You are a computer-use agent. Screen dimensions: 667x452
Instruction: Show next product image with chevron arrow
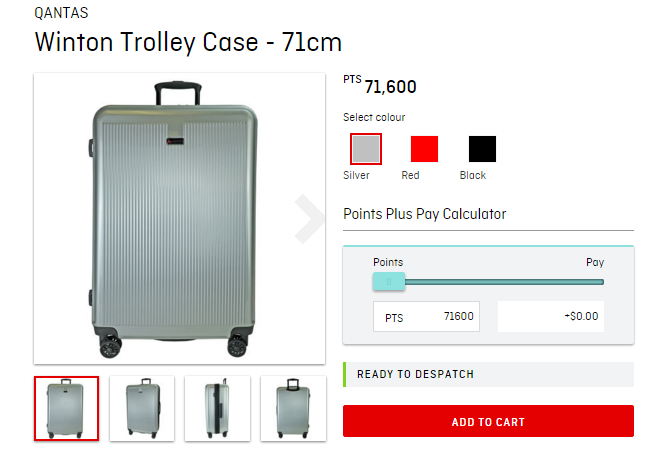309,219
